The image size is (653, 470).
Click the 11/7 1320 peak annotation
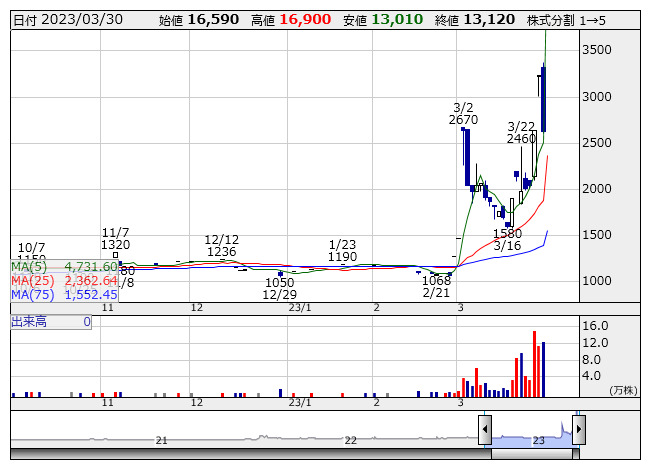tap(115, 238)
